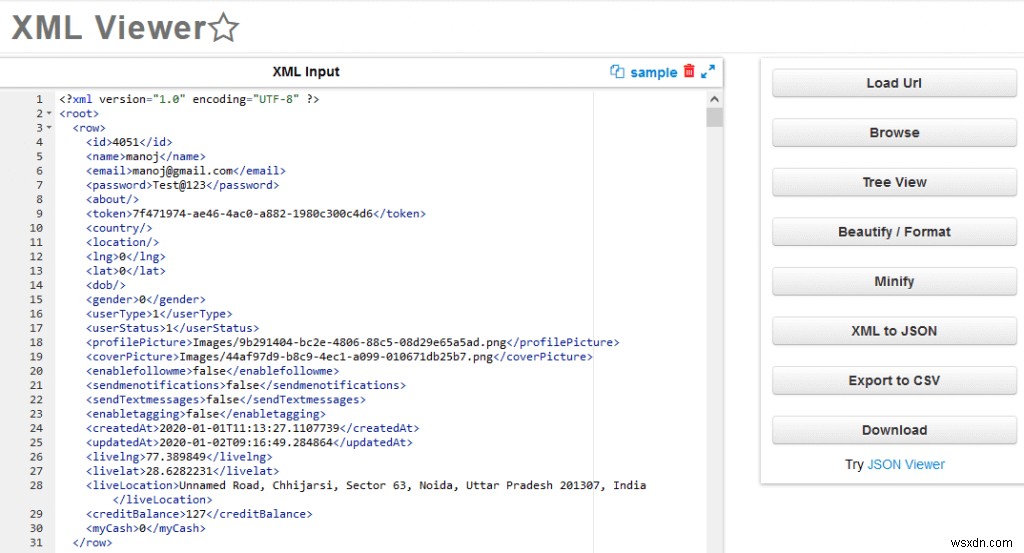Click the xml declaration line text
Viewport: 1024px width, 553px height.
(189, 99)
